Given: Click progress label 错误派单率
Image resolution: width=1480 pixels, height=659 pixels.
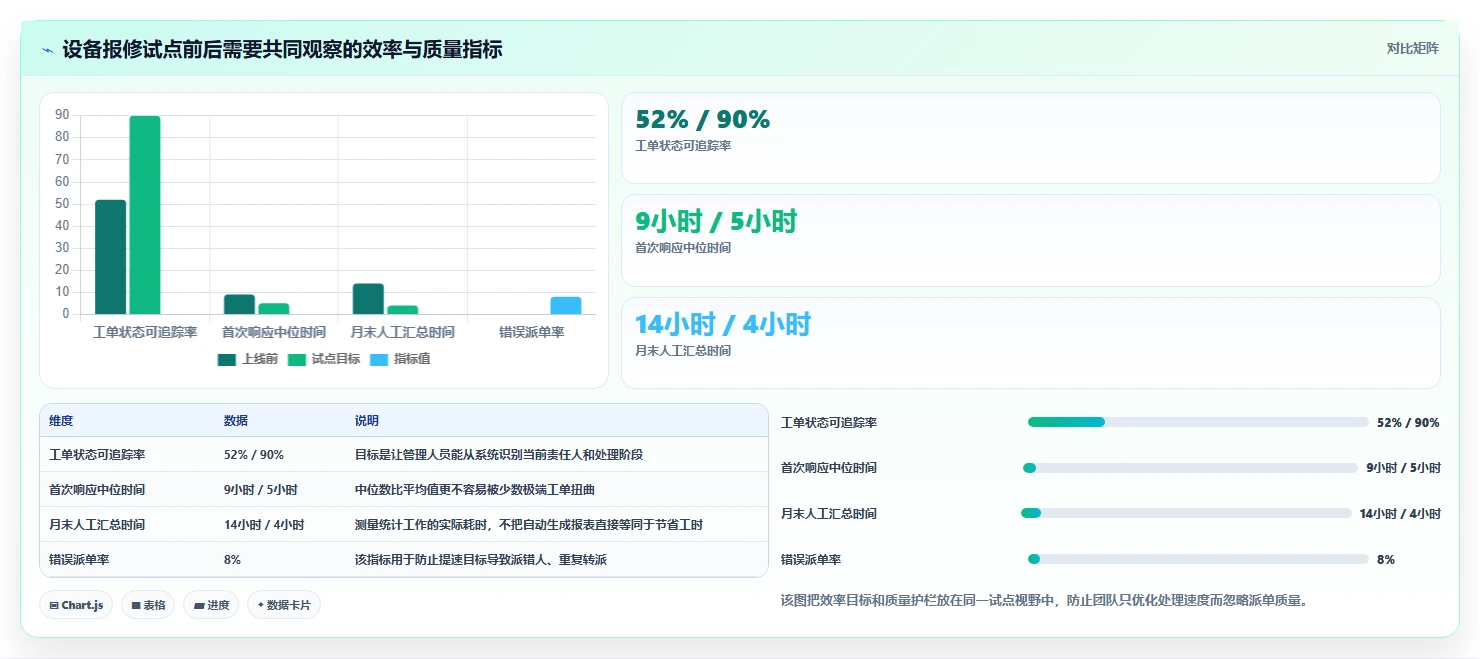Looking at the screenshot, I should (x=811, y=560).
